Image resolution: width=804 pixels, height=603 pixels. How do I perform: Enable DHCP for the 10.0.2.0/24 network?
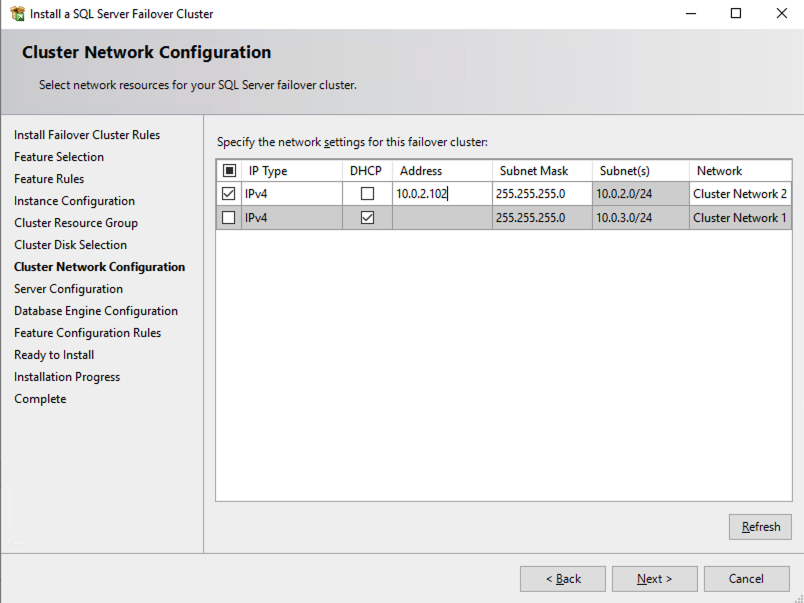367,194
